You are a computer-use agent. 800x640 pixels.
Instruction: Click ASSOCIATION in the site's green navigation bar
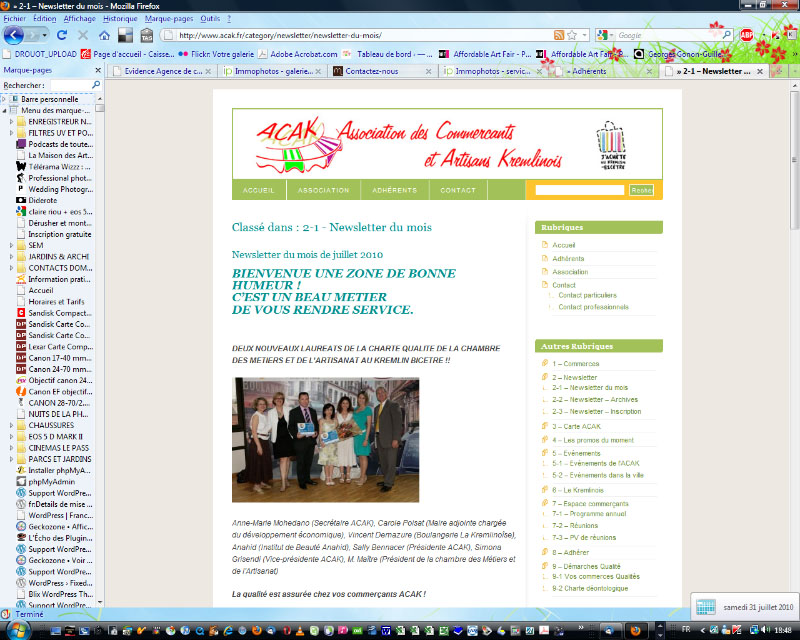click(x=323, y=190)
